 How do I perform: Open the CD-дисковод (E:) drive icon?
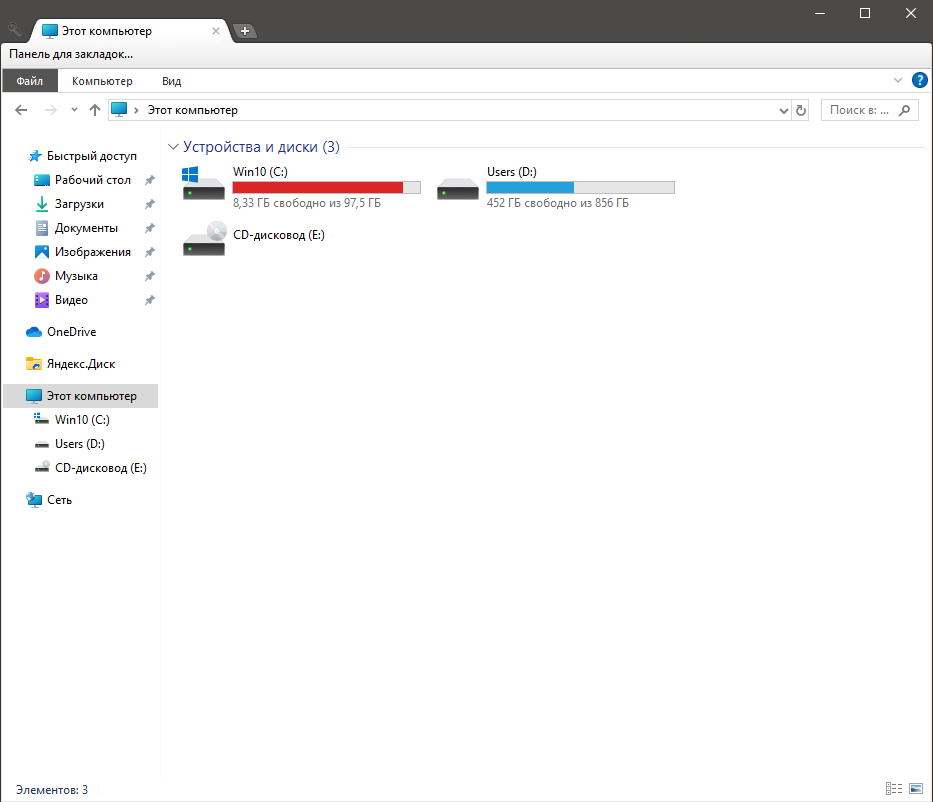[x=203, y=238]
